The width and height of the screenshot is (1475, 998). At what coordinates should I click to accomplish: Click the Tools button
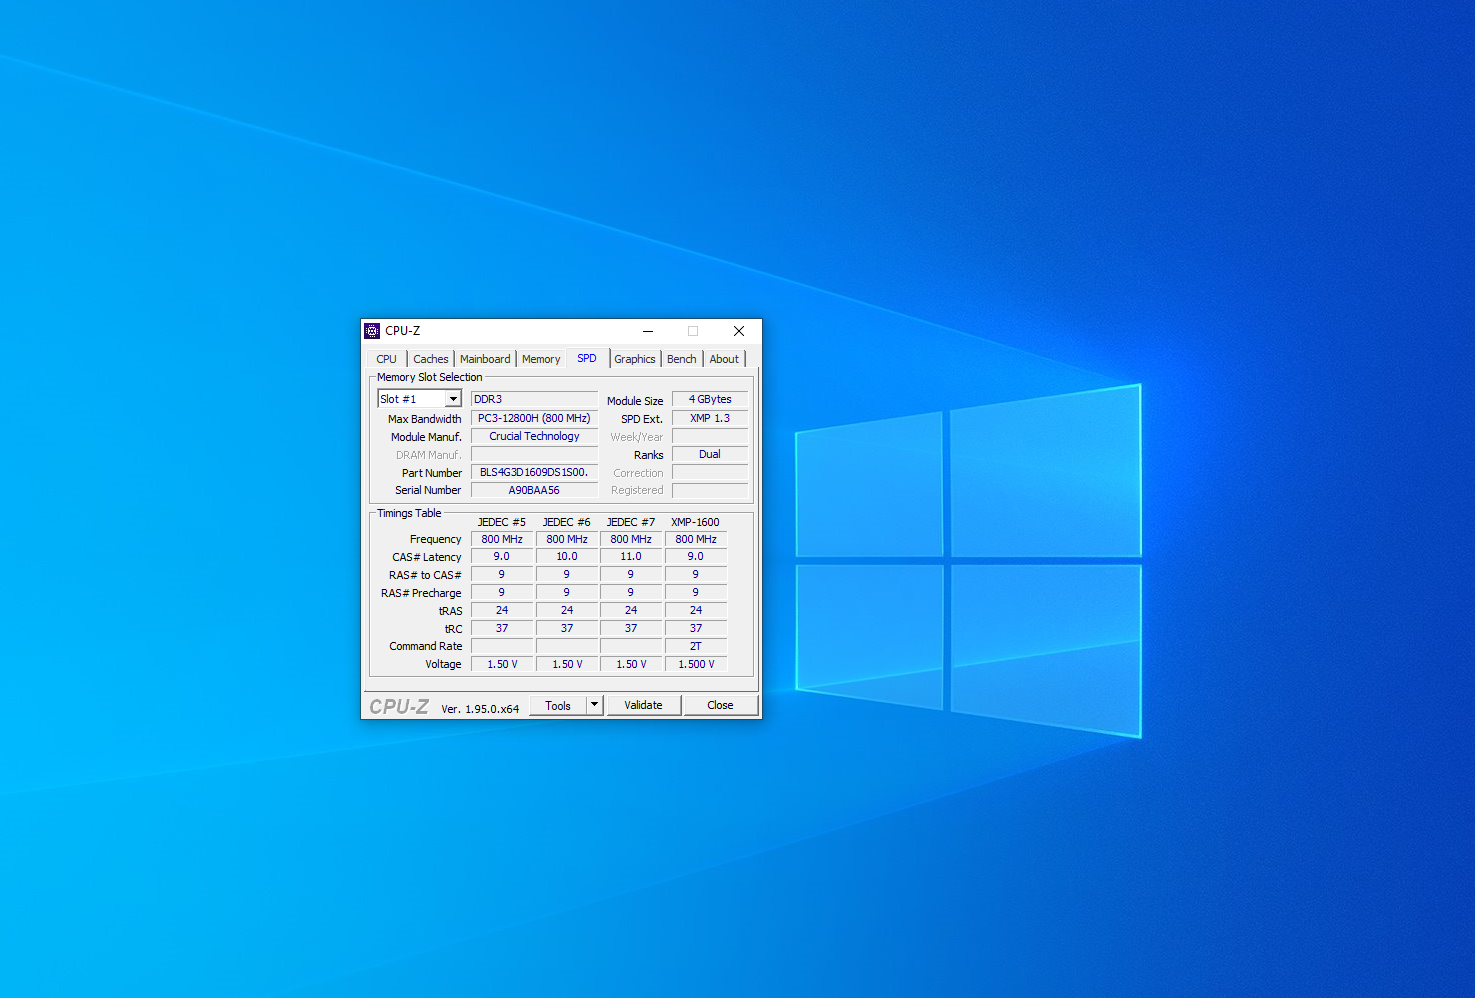click(558, 705)
